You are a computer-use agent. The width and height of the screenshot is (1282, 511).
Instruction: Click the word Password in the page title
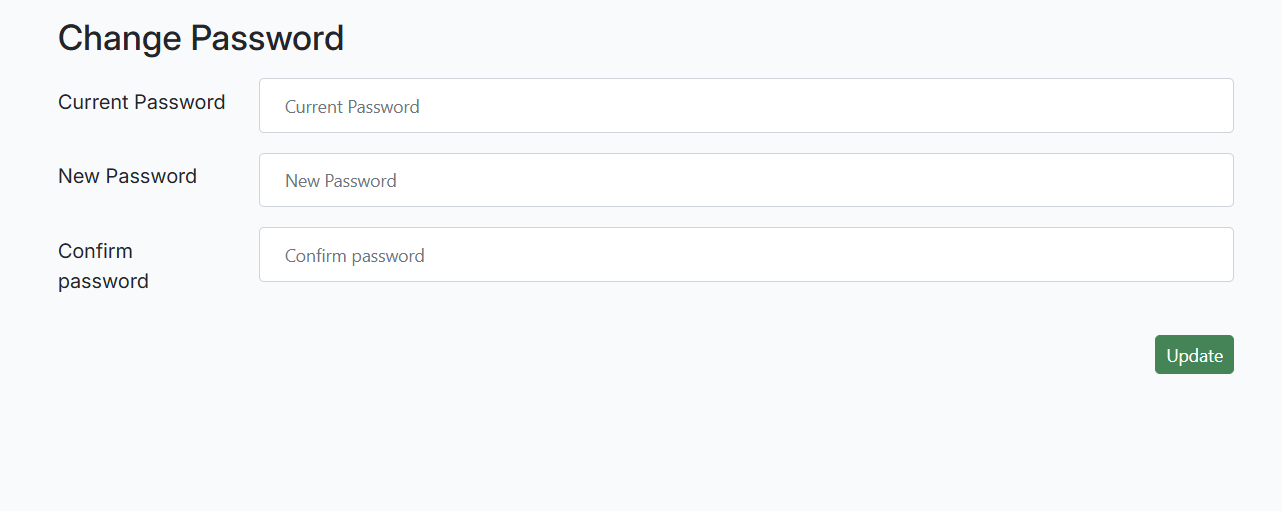(267, 38)
